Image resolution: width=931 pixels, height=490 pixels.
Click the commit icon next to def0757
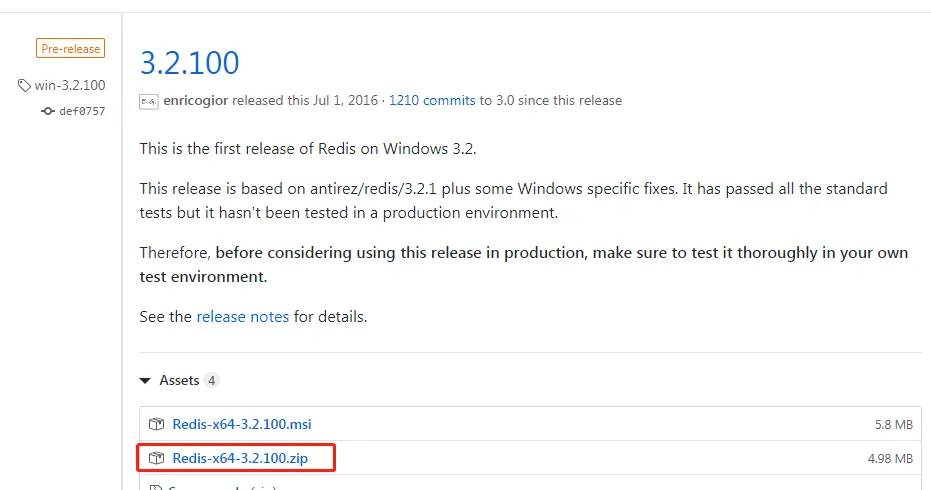click(x=48, y=111)
